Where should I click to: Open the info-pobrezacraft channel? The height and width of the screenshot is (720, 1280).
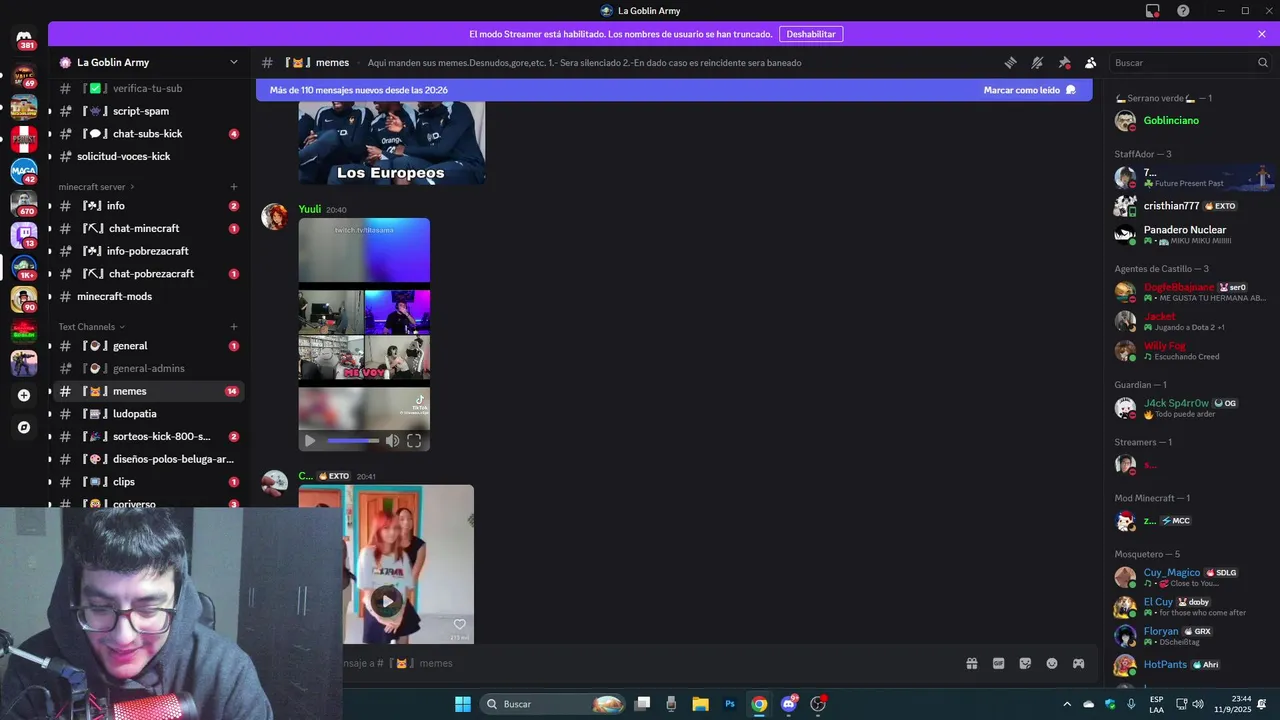[x=148, y=251]
